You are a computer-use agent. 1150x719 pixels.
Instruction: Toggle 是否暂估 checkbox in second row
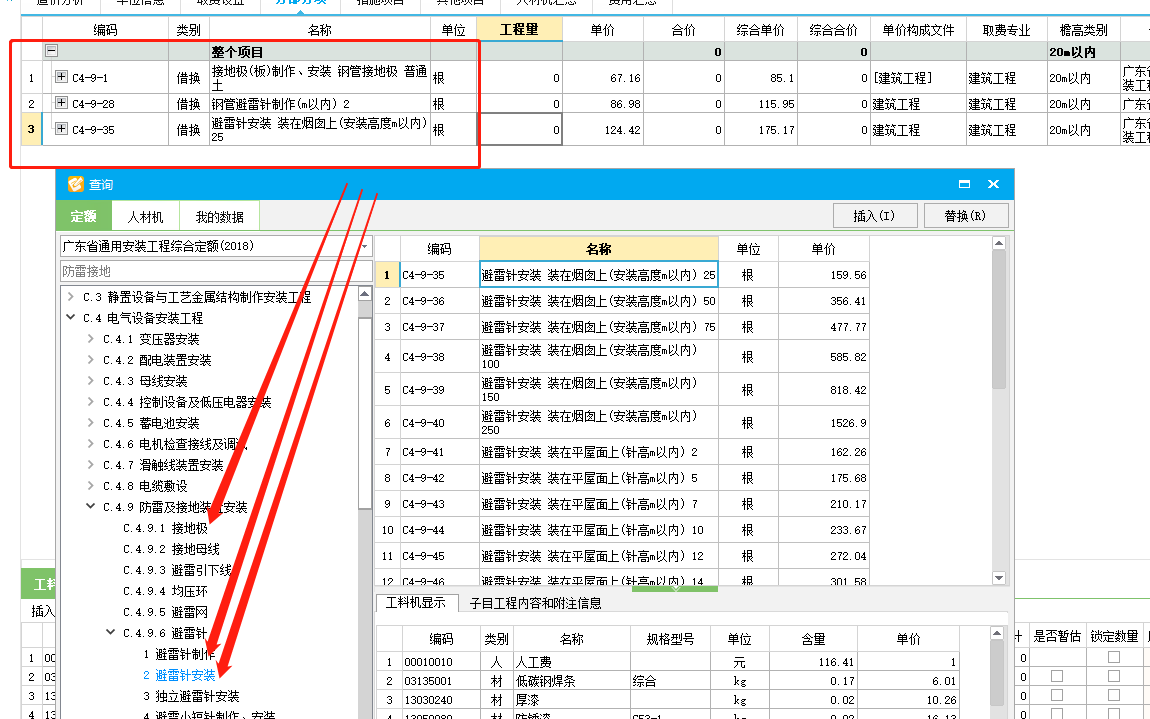[1057, 676]
